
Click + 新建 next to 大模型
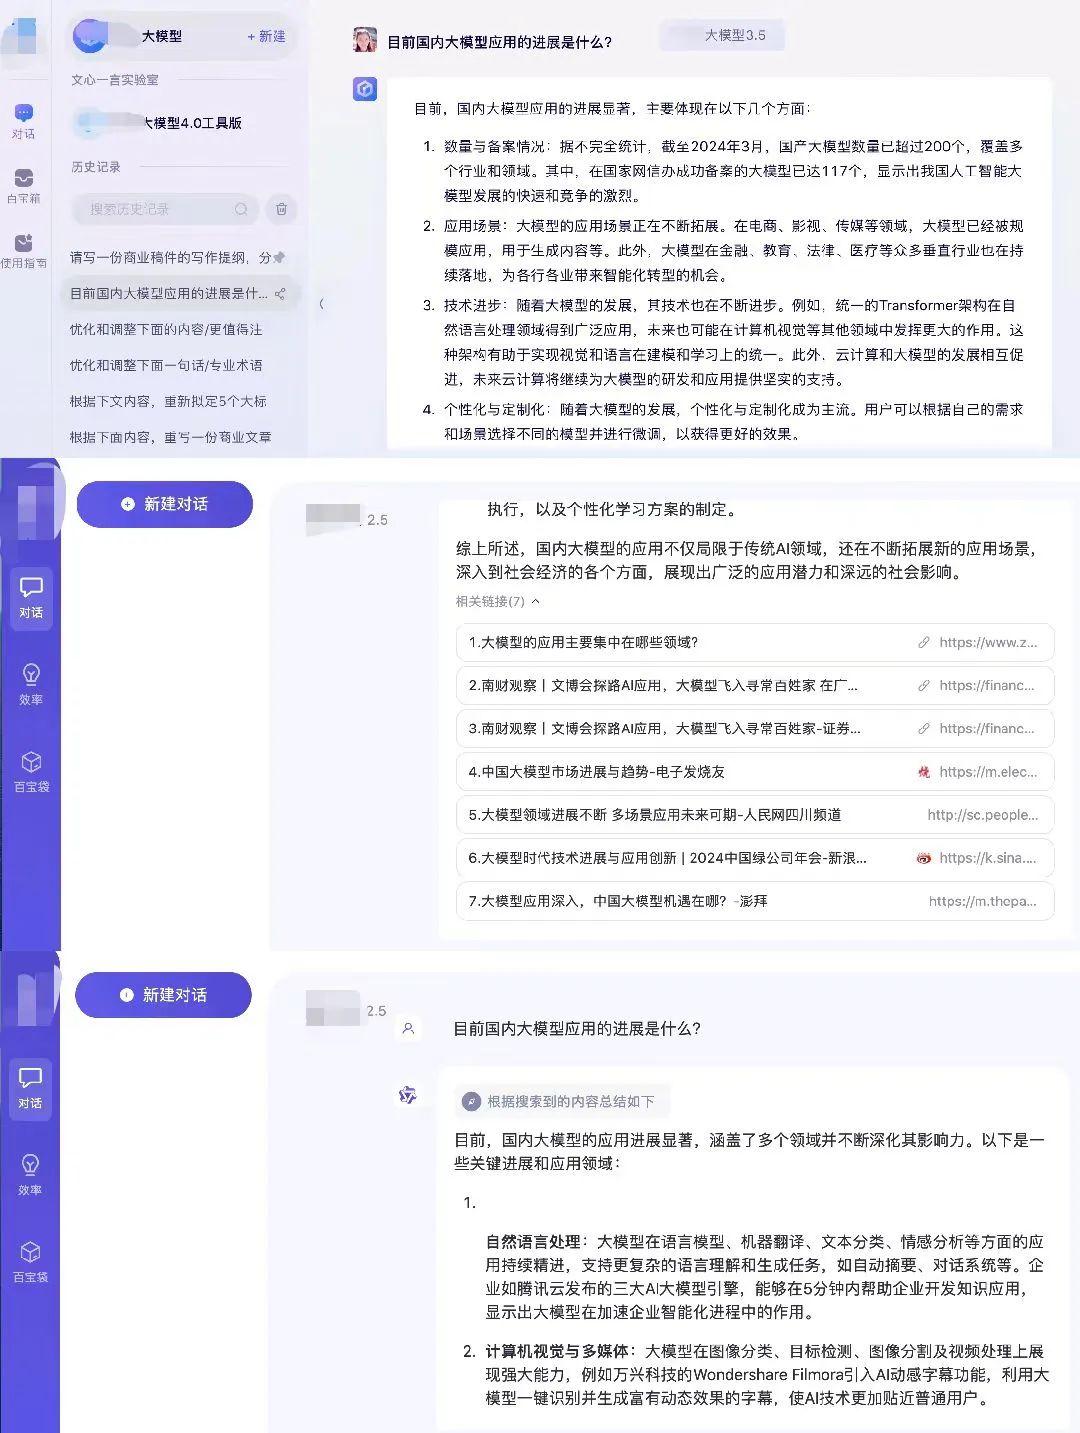tap(266, 36)
